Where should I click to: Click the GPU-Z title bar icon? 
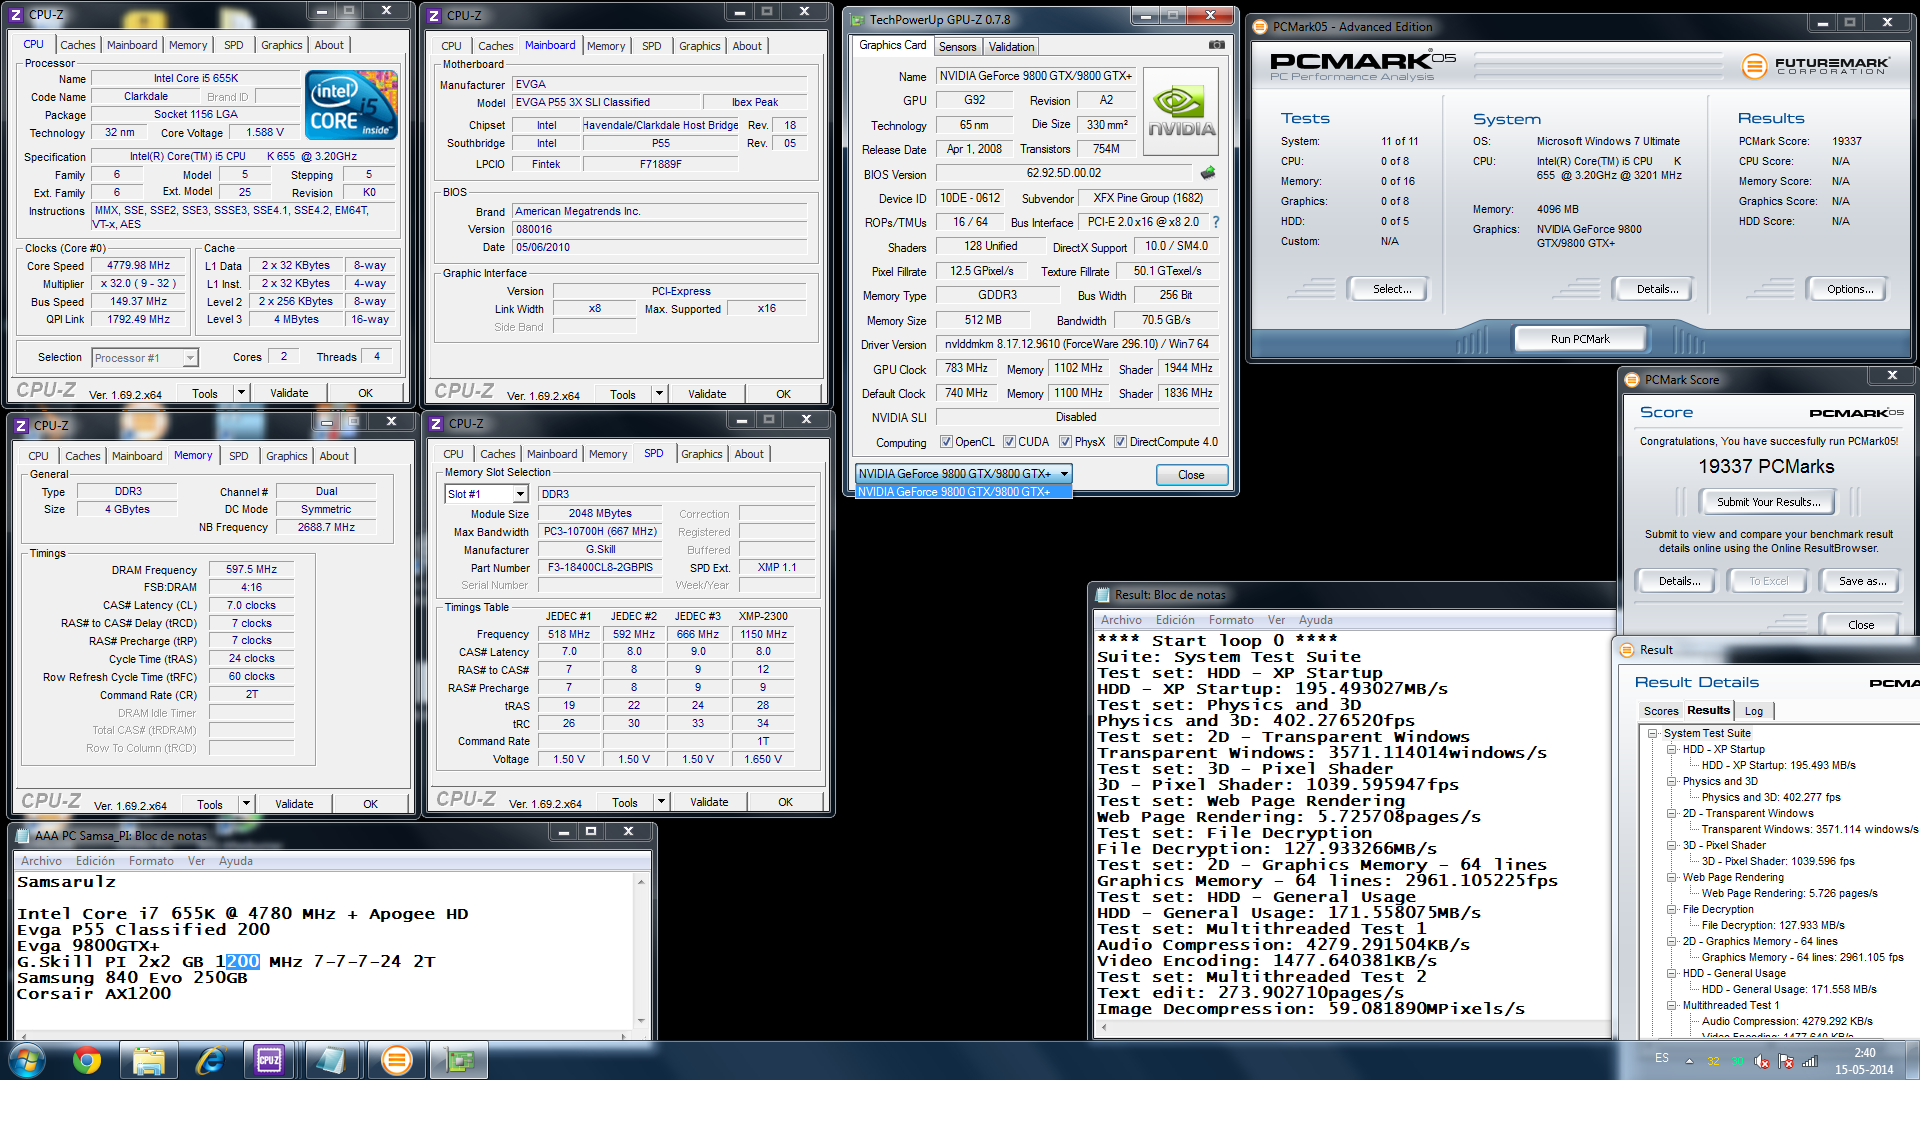pos(857,19)
